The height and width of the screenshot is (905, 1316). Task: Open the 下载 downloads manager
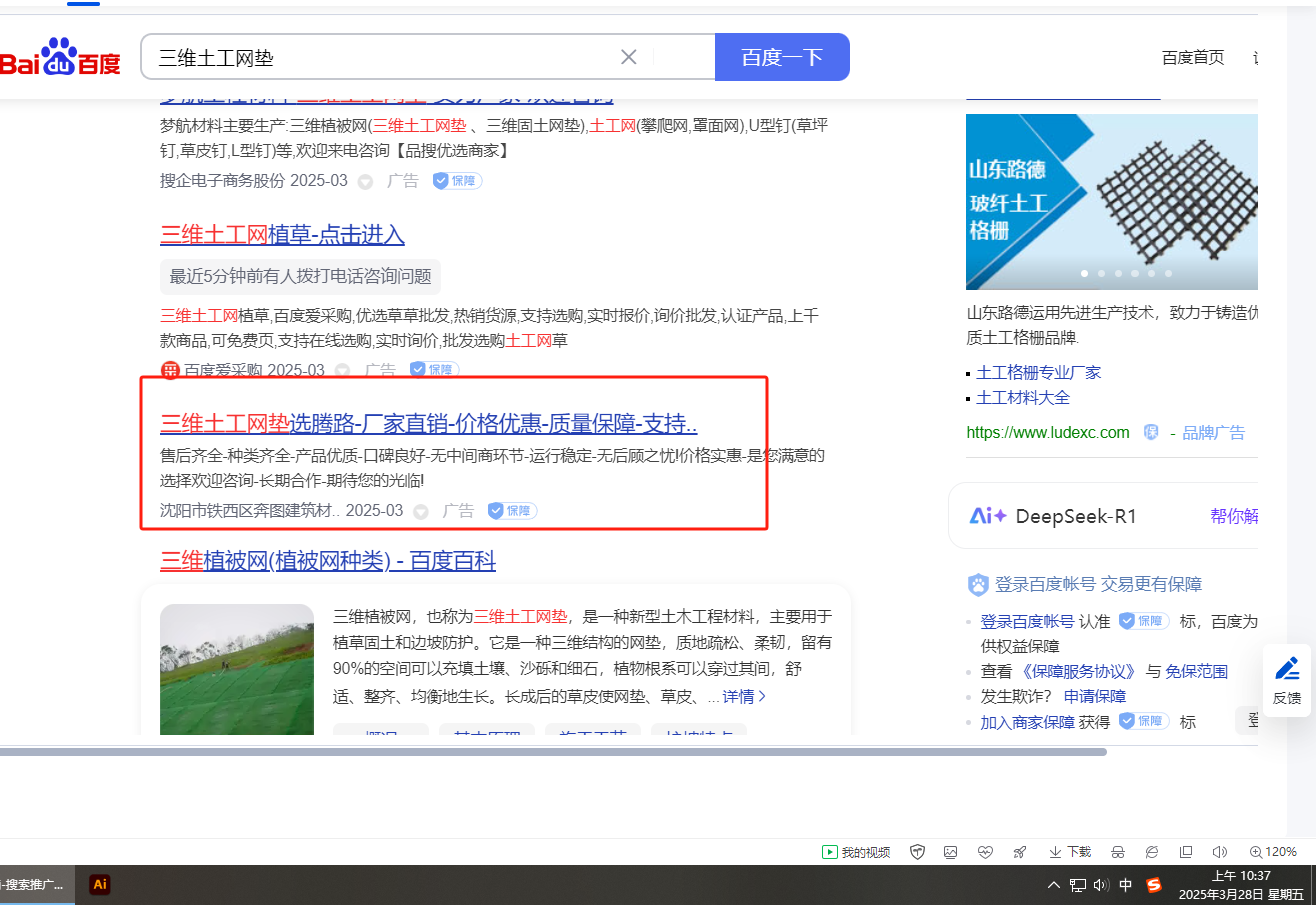coord(1069,852)
